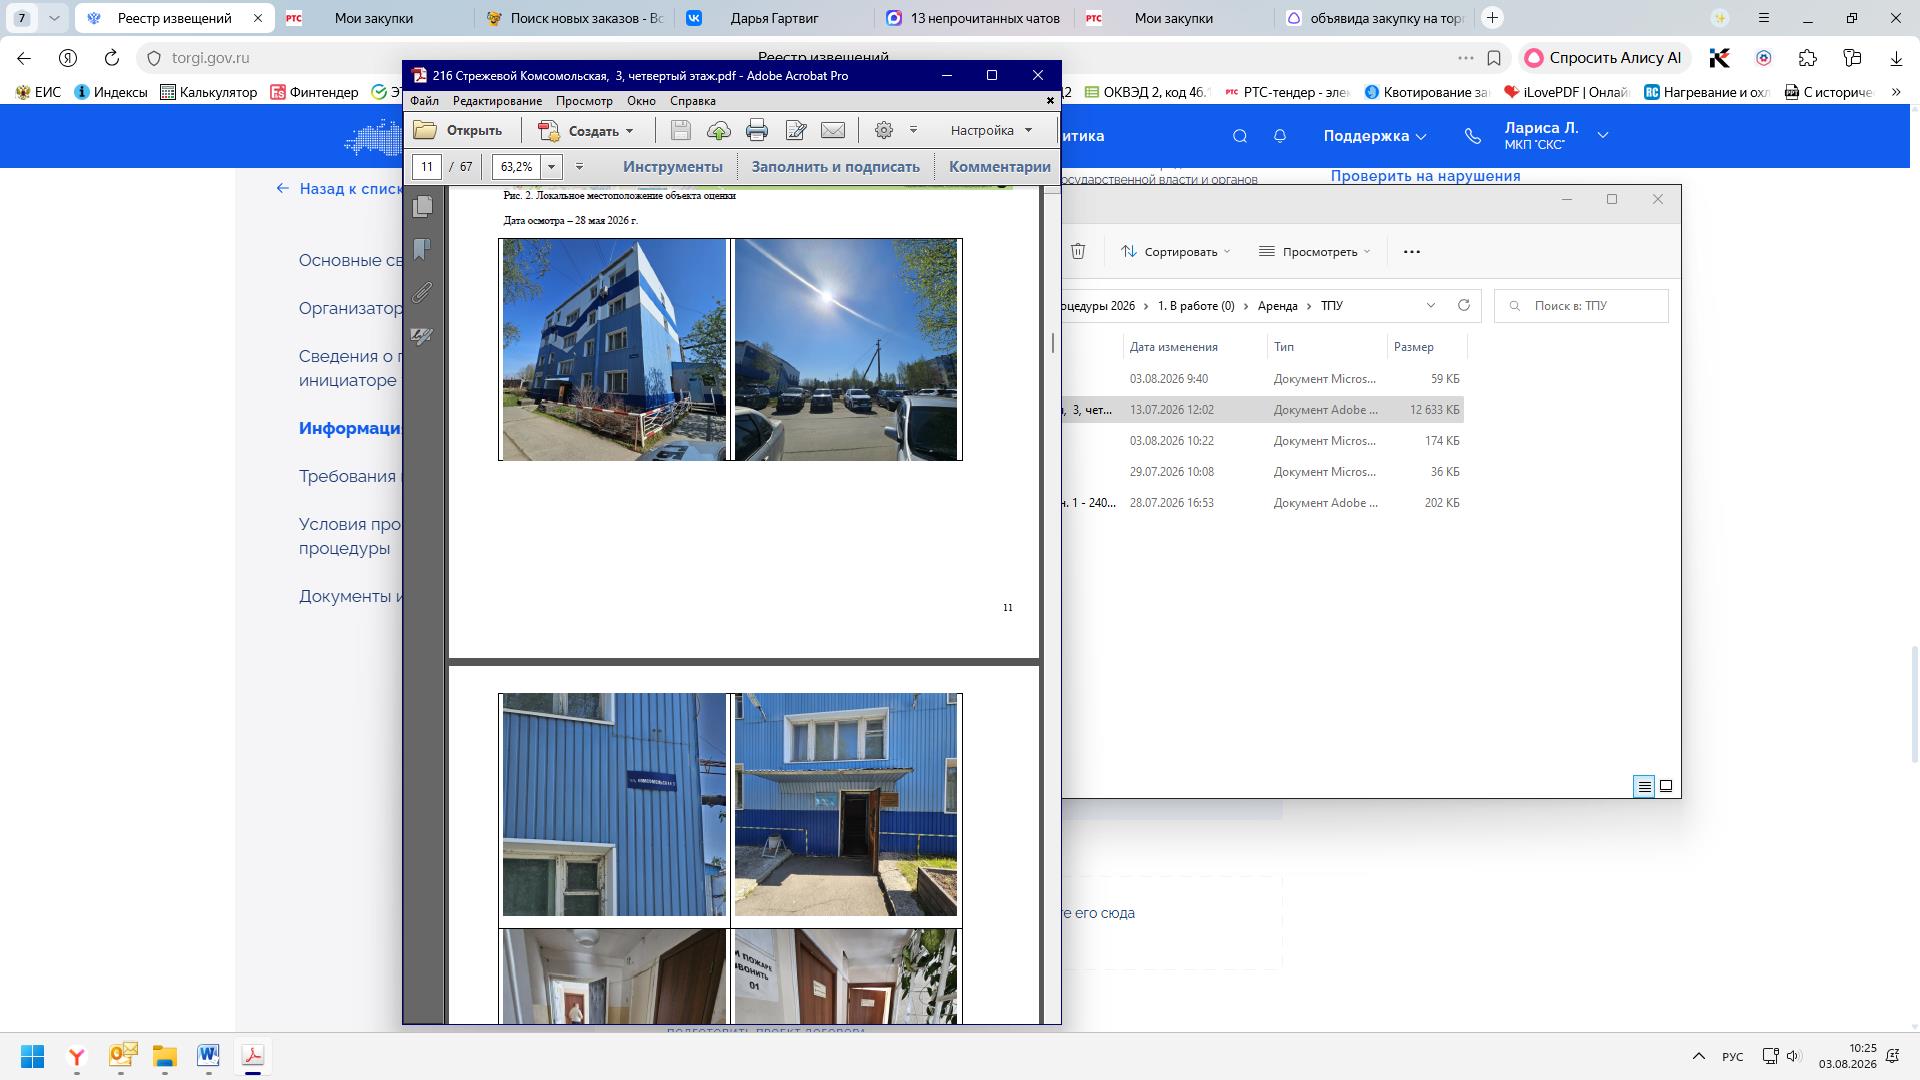Open a file with Acrobat's Открыть folder icon
Screen dimensions: 1920x1080
[426, 130]
